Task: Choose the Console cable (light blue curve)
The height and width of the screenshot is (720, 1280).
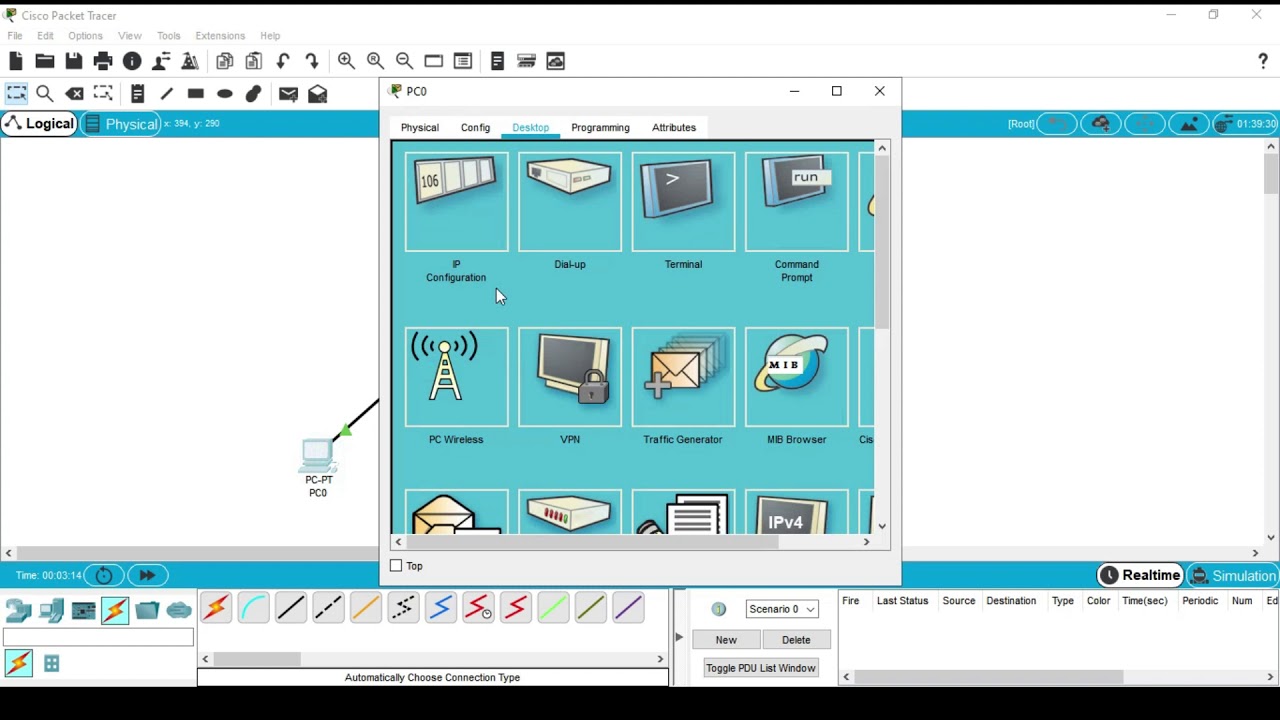Action: coord(254,608)
